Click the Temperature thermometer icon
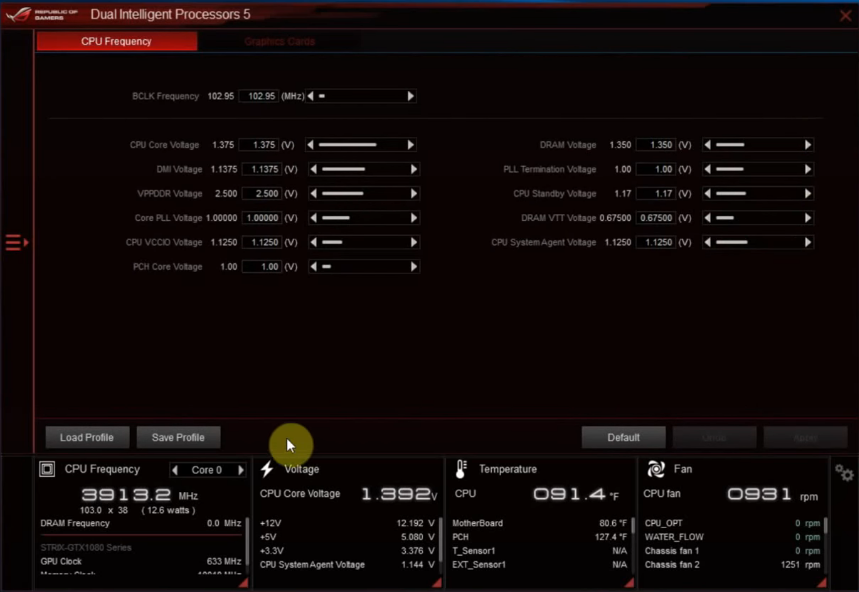 tap(461, 469)
